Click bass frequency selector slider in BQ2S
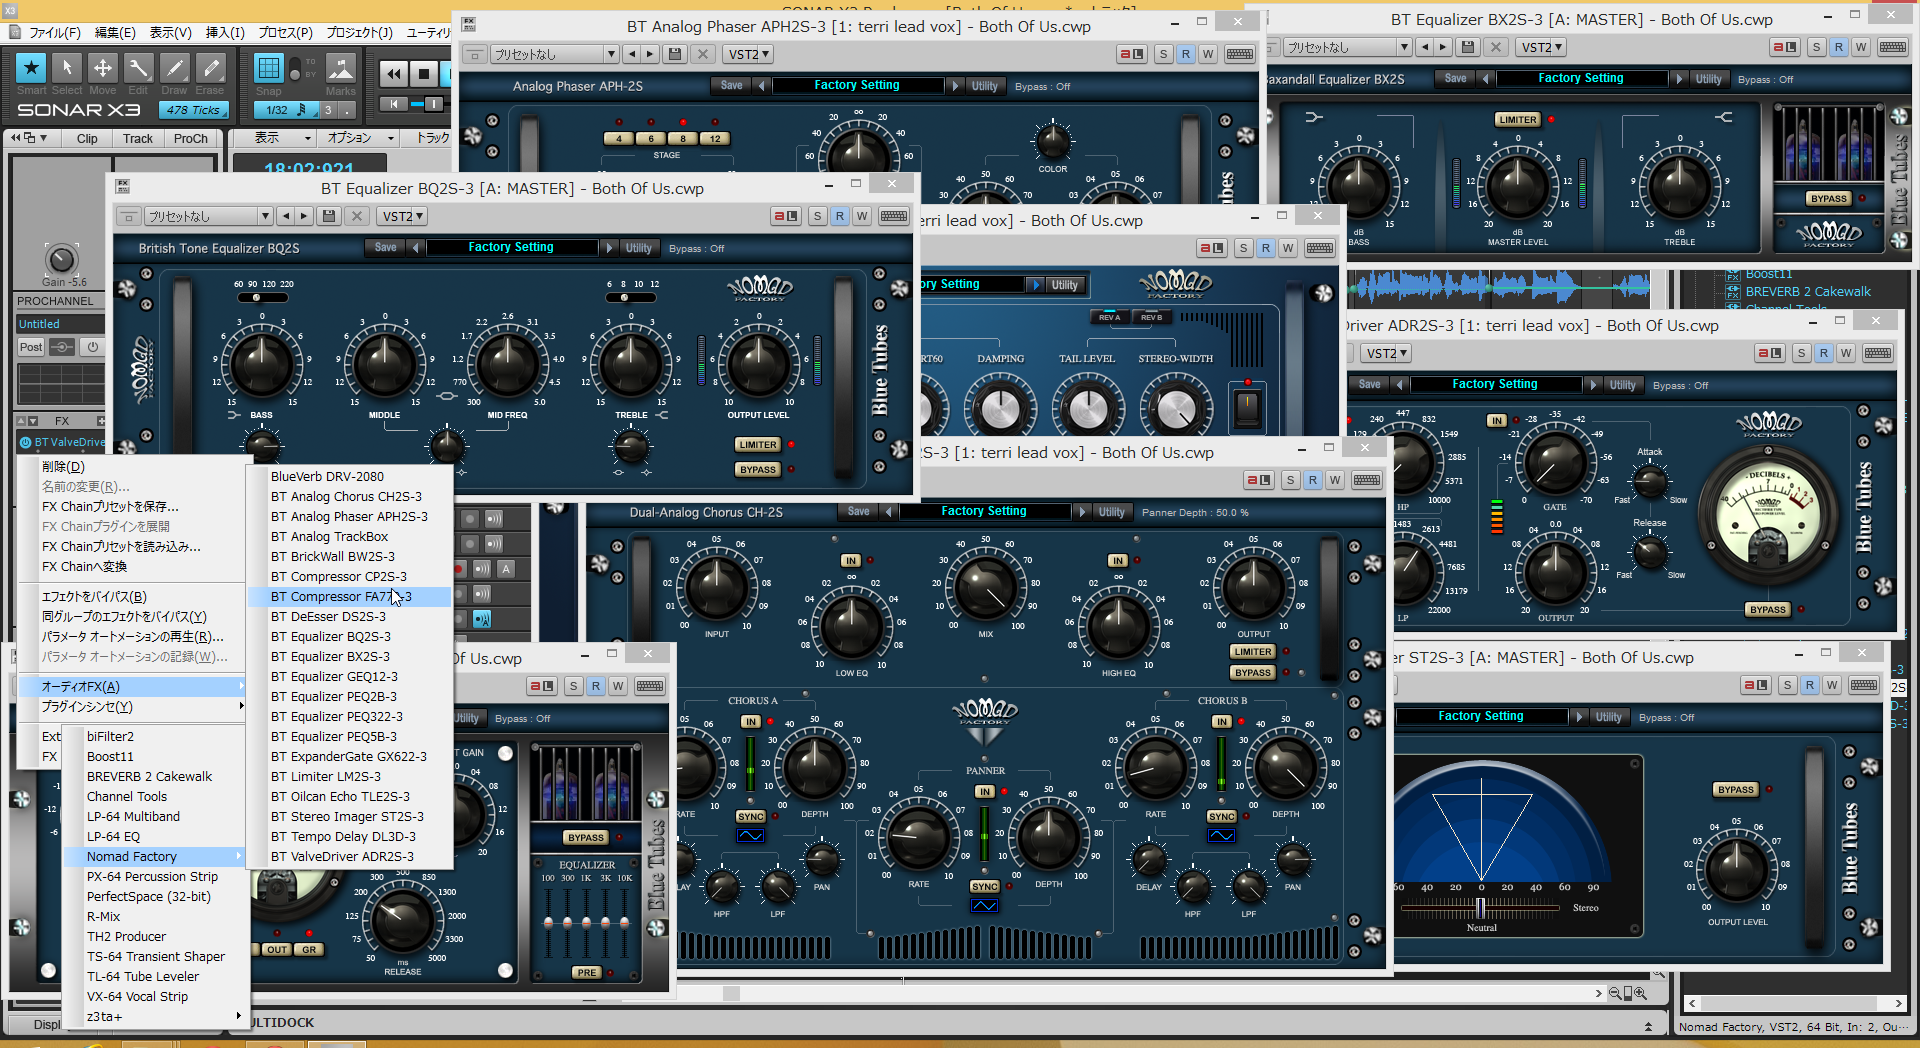This screenshot has height=1048, width=1920. pos(265,297)
